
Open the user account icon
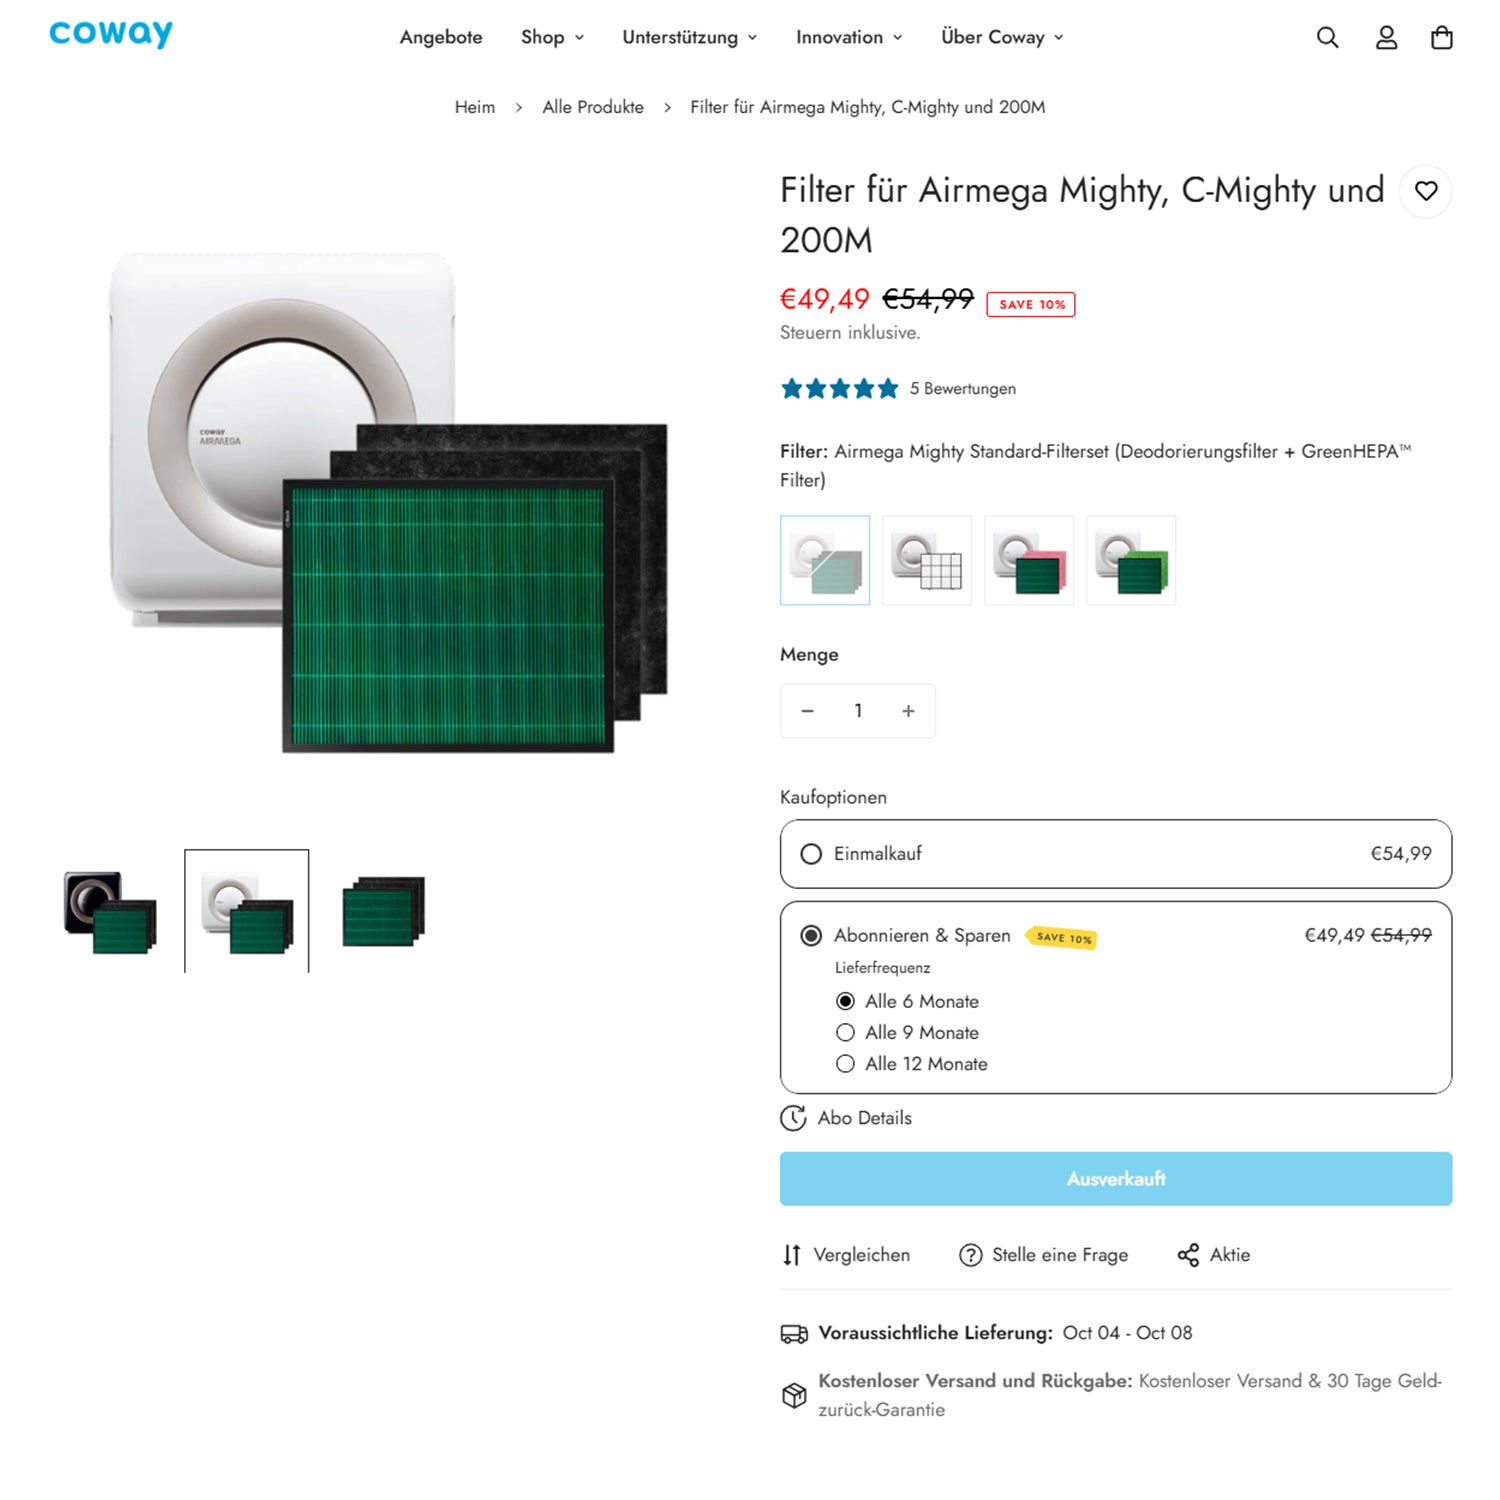point(1386,38)
